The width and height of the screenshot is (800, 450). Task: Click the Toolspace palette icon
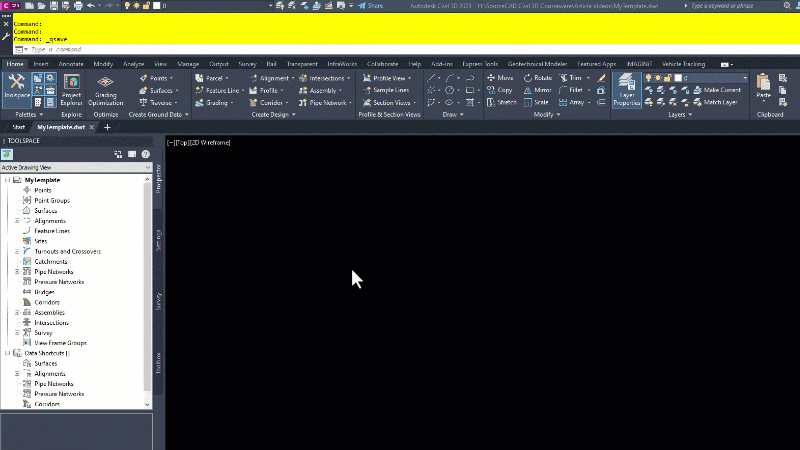tap(17, 87)
